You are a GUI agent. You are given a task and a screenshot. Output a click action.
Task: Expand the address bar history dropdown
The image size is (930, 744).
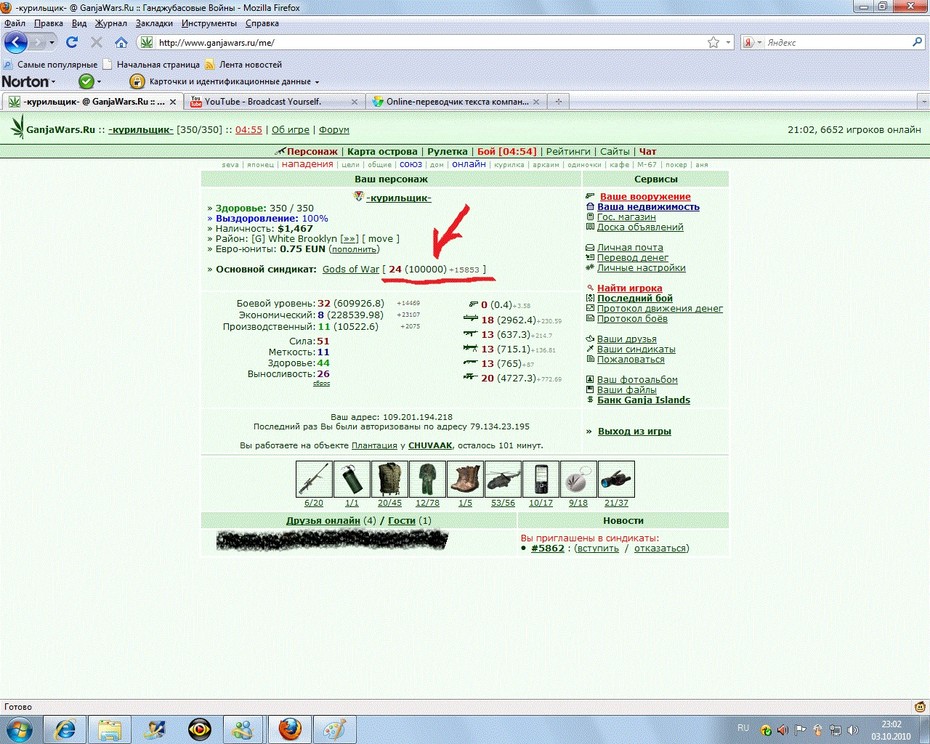(728, 43)
